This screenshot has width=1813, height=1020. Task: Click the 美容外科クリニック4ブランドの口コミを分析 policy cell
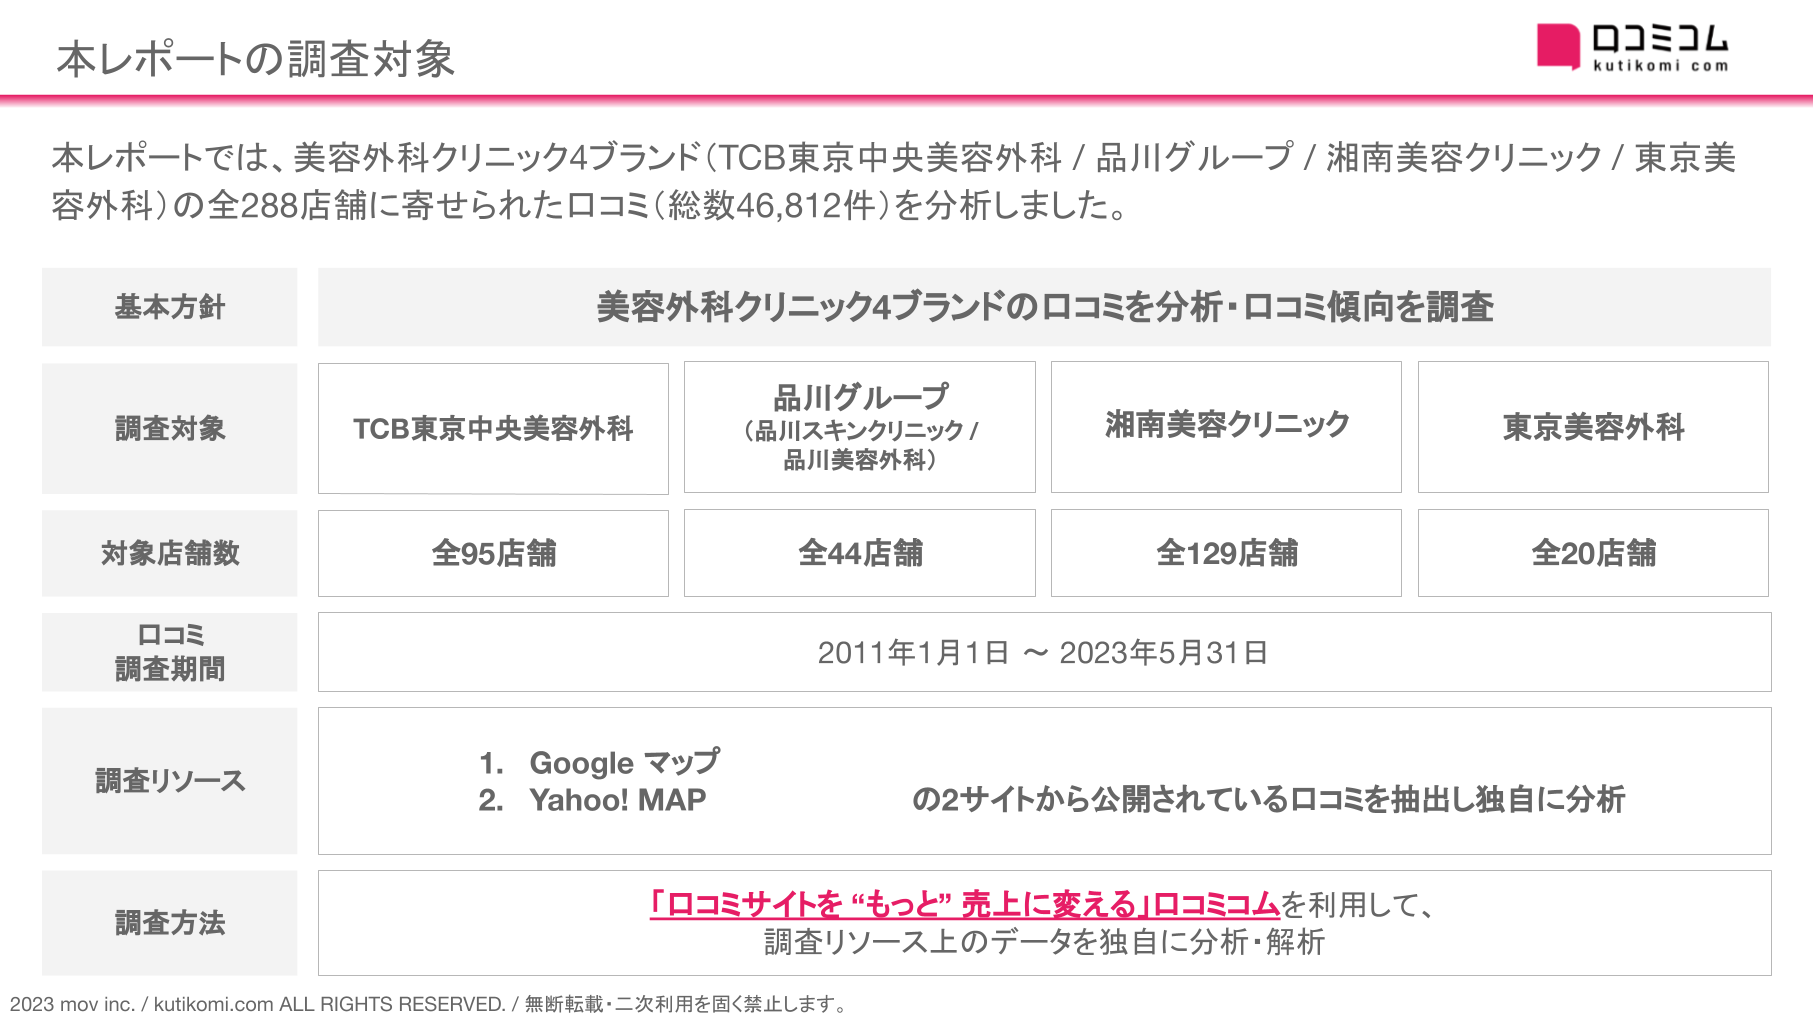[x=1044, y=307]
